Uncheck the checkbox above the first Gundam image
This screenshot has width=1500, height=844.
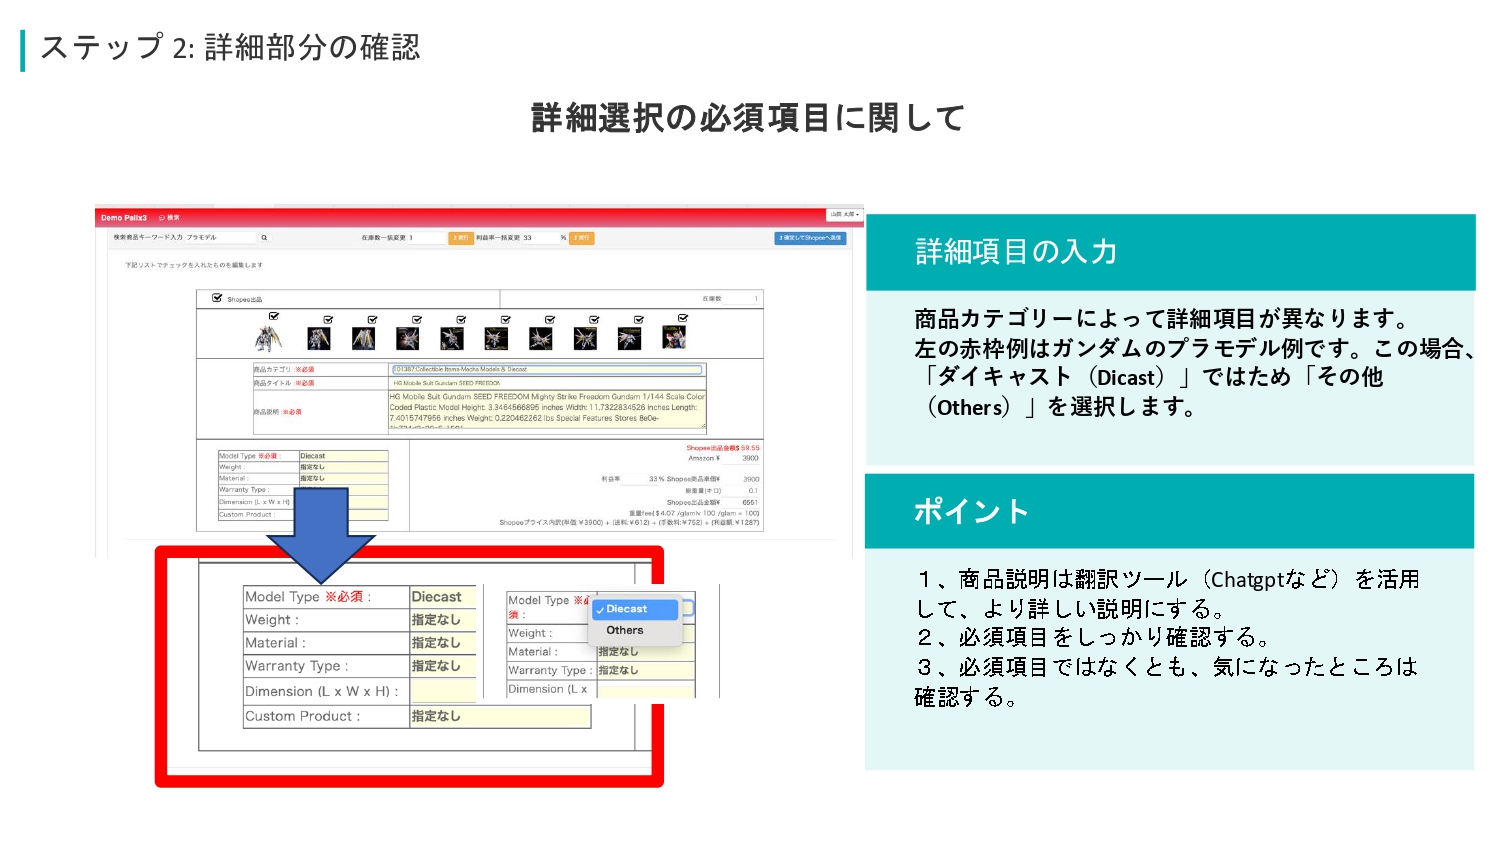[274, 317]
